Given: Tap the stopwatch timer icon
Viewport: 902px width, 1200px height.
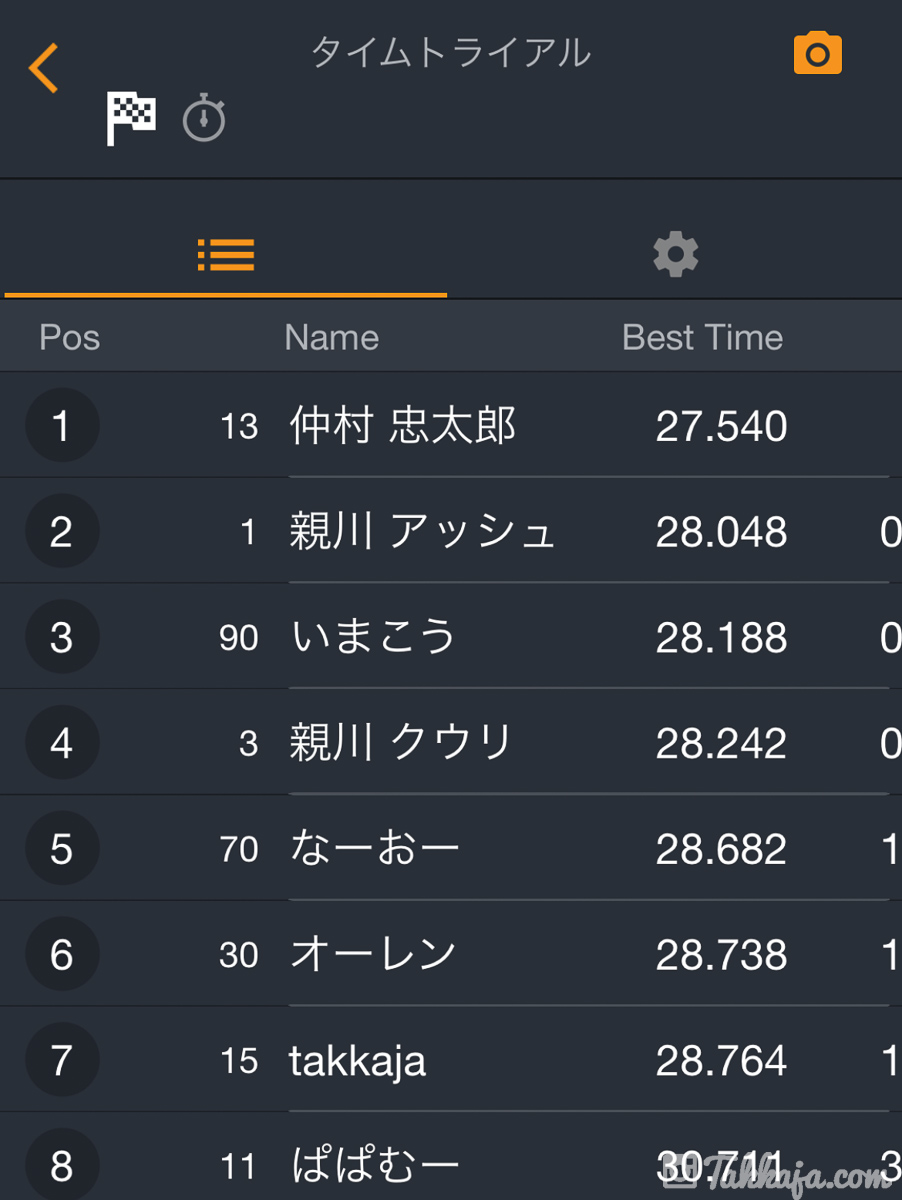Looking at the screenshot, I should [204, 118].
